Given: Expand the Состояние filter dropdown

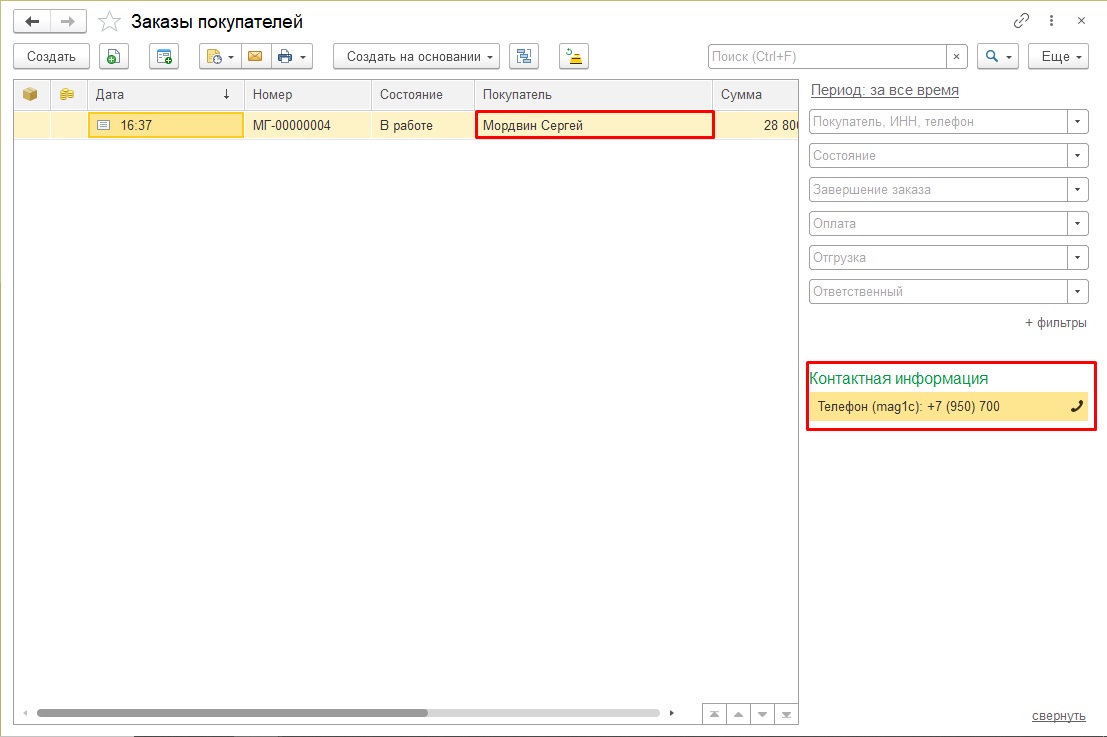Looking at the screenshot, I should click(x=1077, y=156).
